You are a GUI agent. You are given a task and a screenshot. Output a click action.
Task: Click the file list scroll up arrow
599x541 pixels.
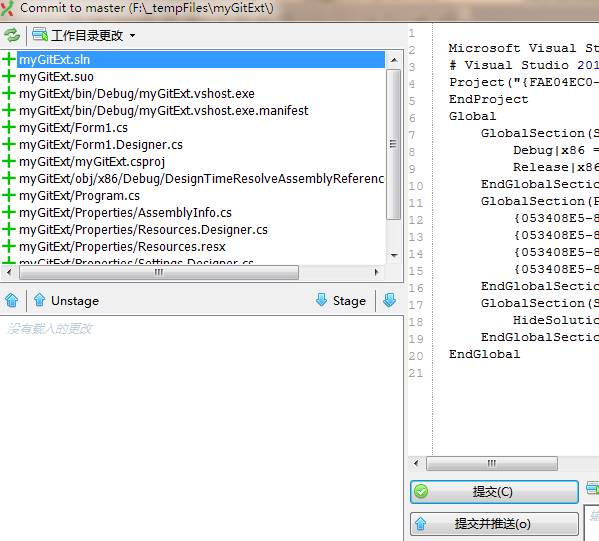point(394,60)
